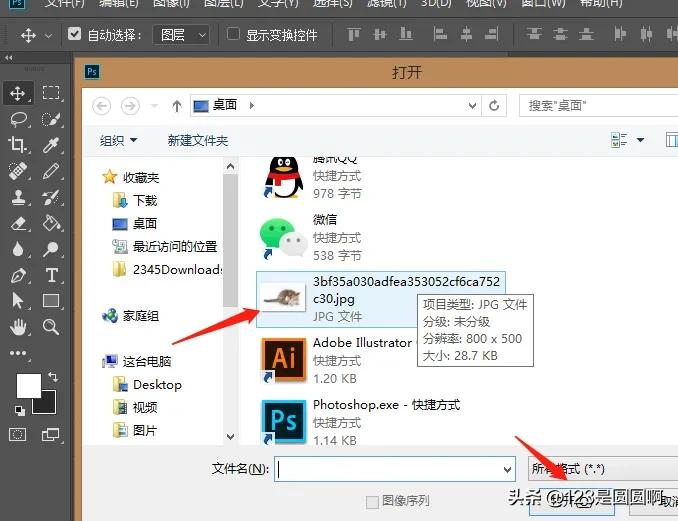Select the Hand tool
This screenshot has height=521, width=678.
18,327
